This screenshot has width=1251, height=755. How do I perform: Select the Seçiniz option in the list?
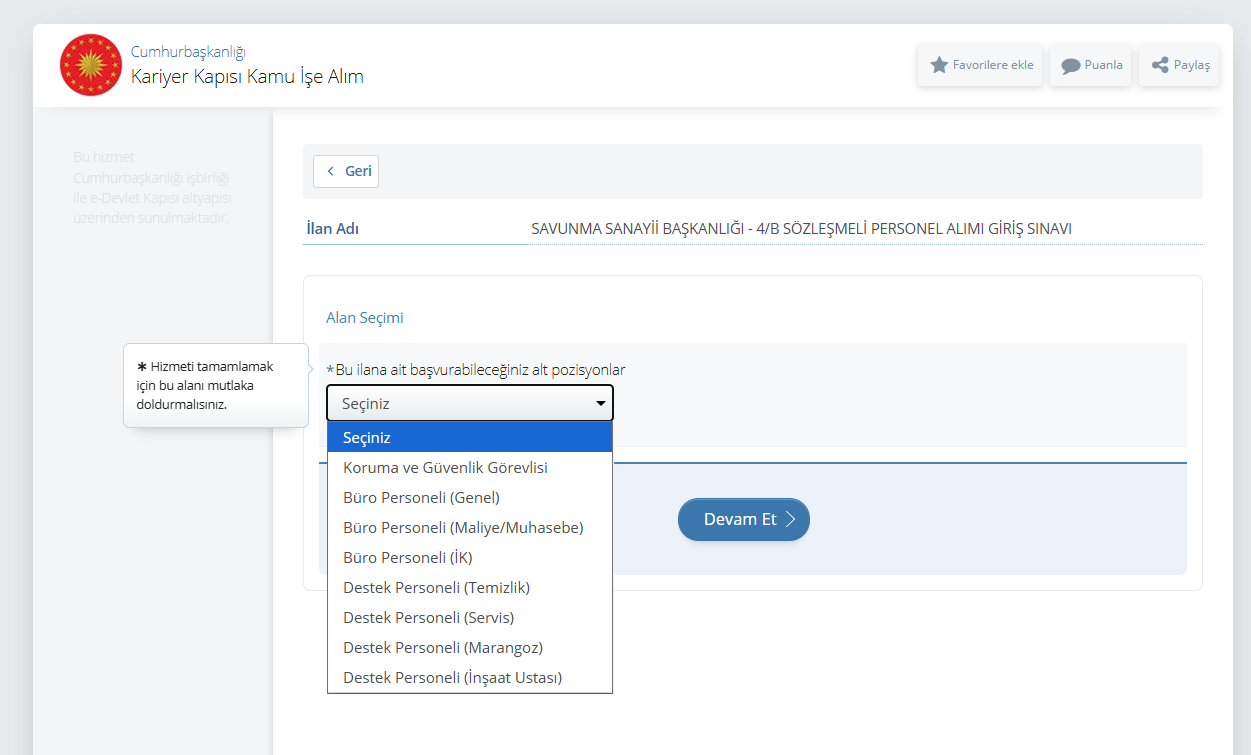click(470, 437)
